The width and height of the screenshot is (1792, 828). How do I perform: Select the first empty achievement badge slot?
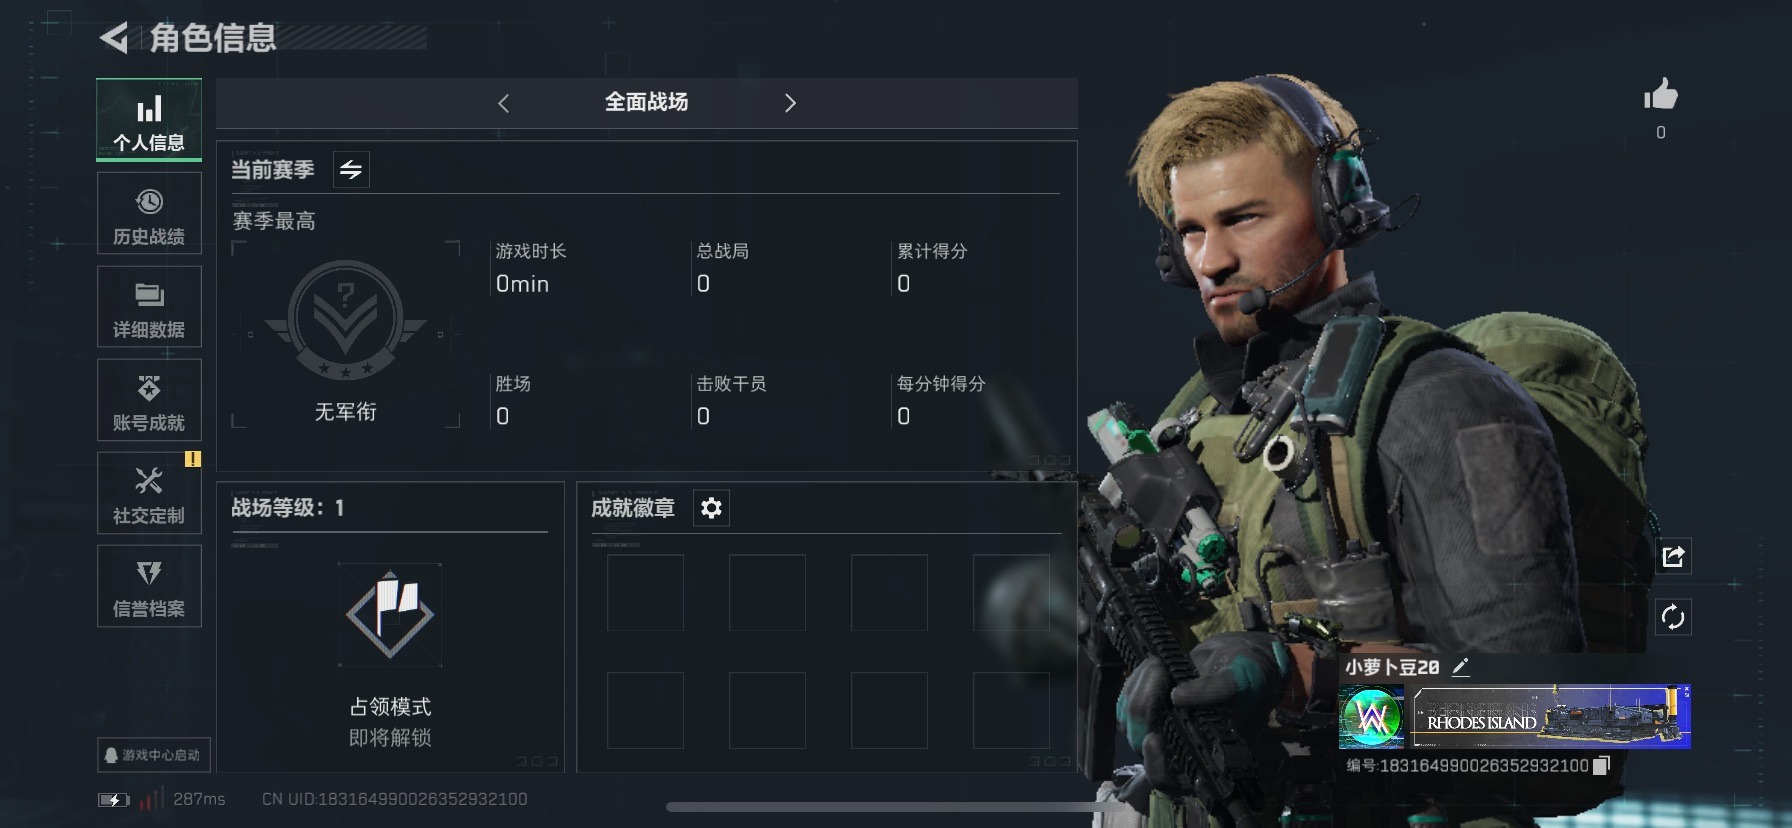point(645,592)
